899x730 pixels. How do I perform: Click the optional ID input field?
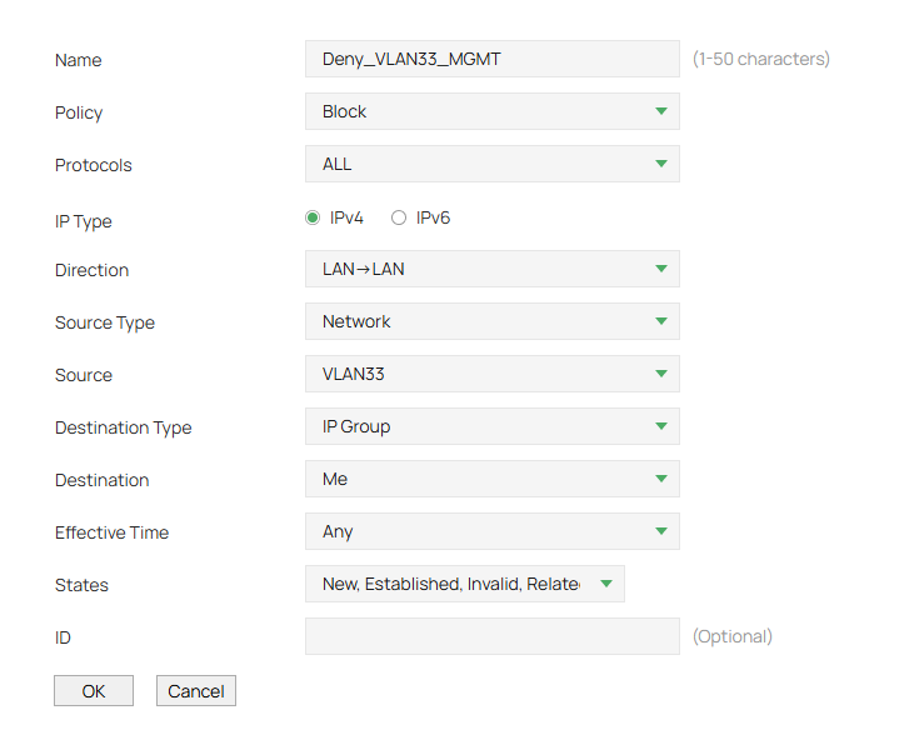coord(492,636)
